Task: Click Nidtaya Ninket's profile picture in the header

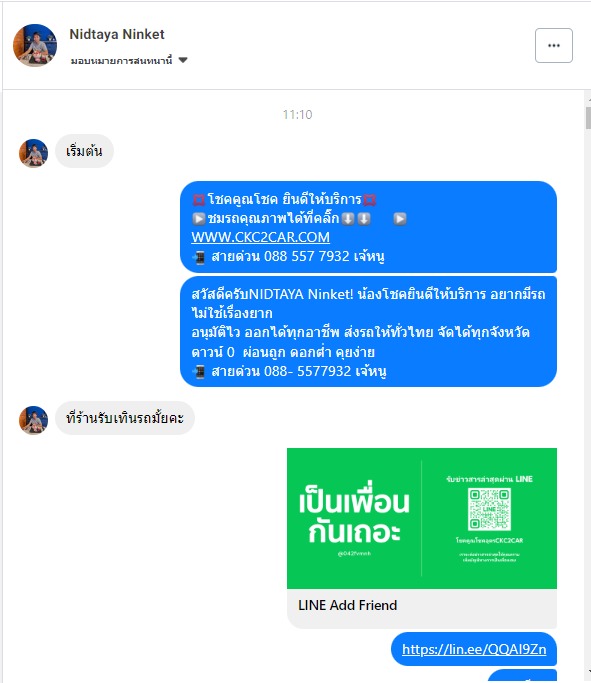Action: (35, 45)
